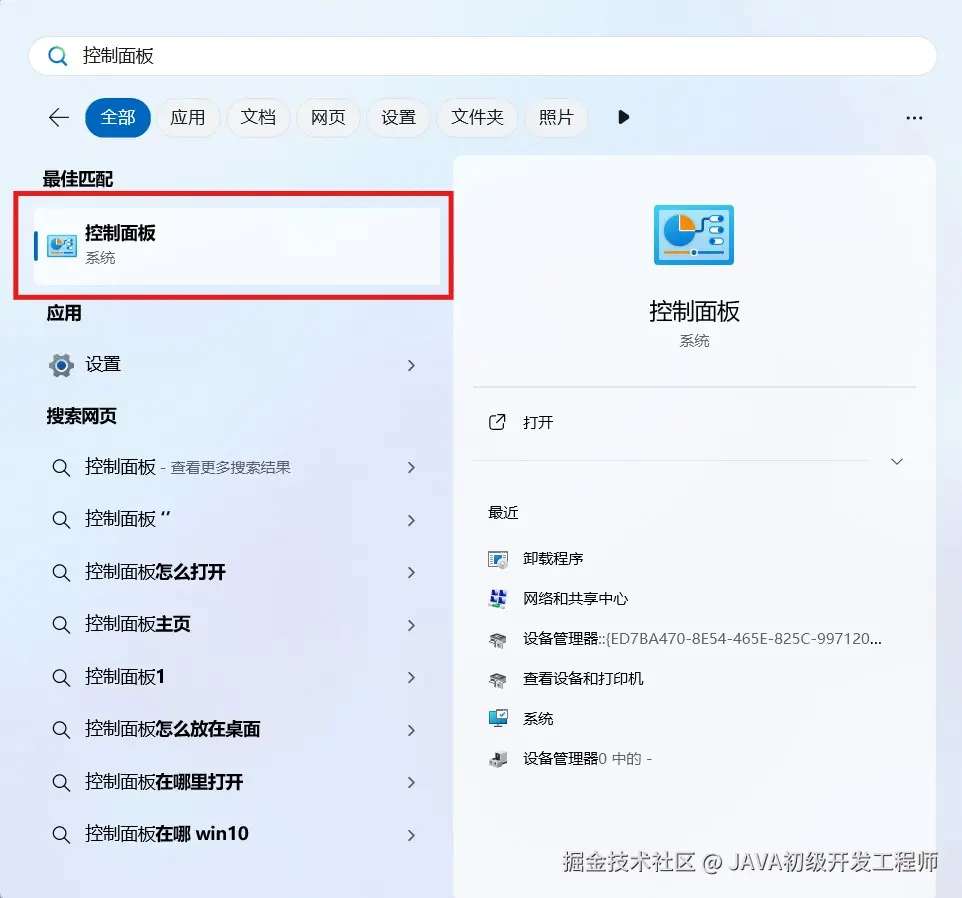Click the search icon beside 控制面板在哪里打开
Viewport: 962px width, 898px height.
point(61,782)
